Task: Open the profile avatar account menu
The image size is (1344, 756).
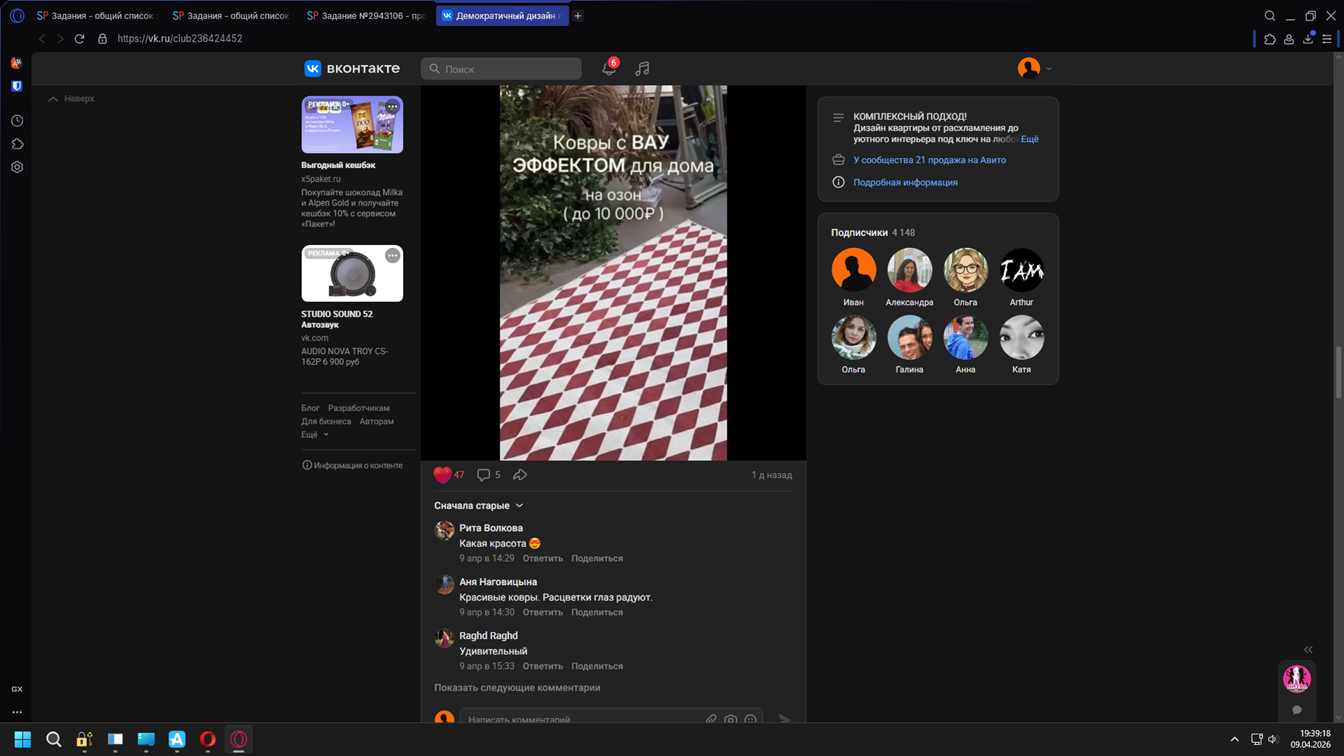Action: pos(1033,68)
